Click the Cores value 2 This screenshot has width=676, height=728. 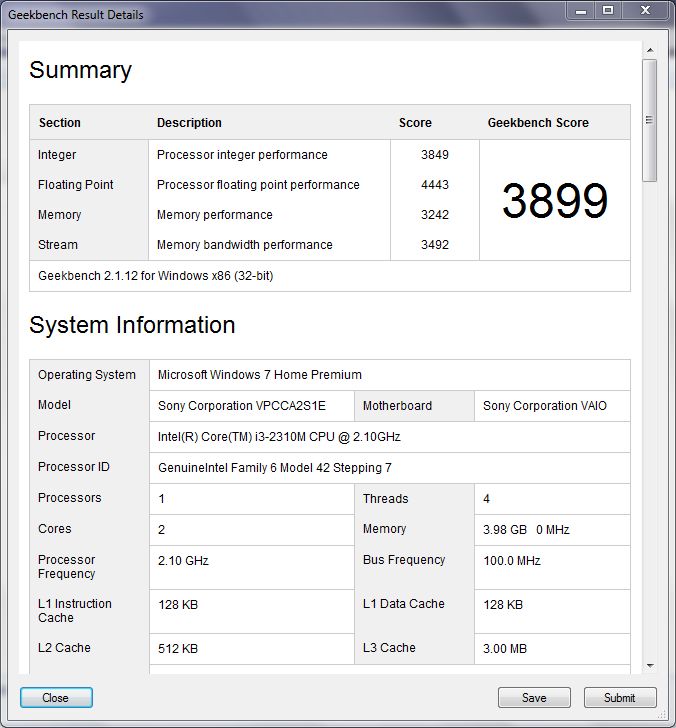pyautogui.click(x=161, y=530)
